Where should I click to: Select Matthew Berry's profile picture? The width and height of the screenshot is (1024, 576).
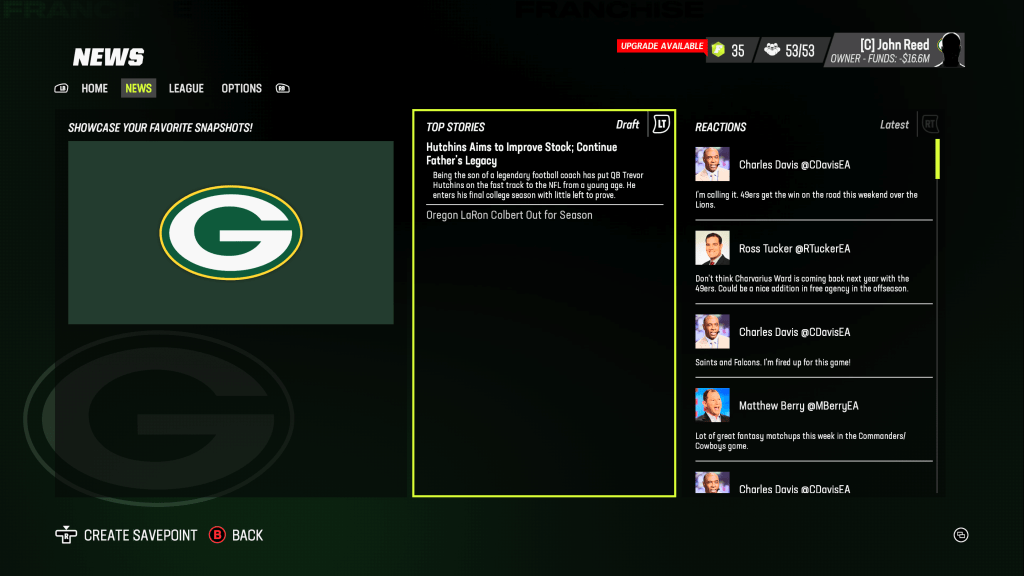712,405
